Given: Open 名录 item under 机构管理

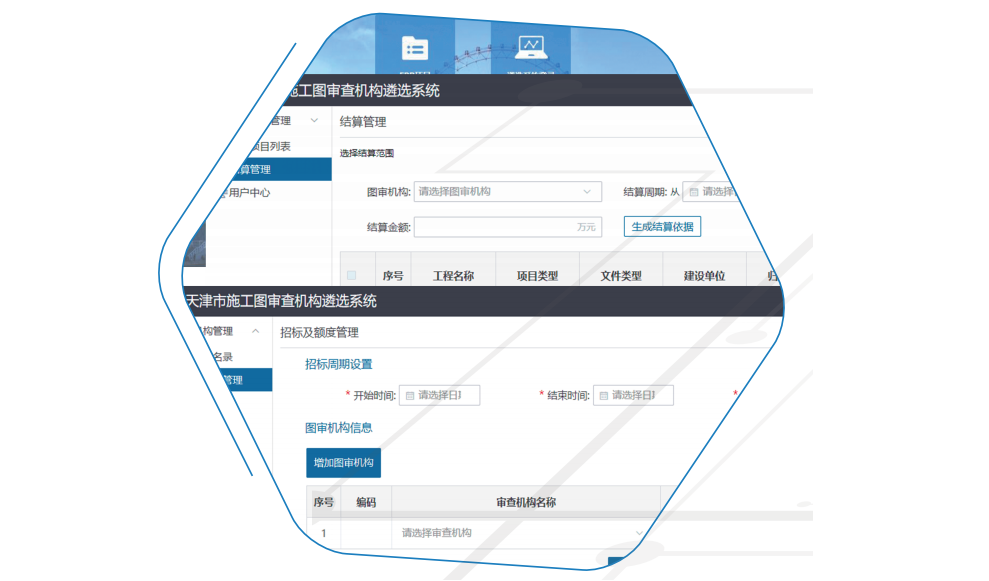Looking at the screenshot, I should tap(221, 356).
